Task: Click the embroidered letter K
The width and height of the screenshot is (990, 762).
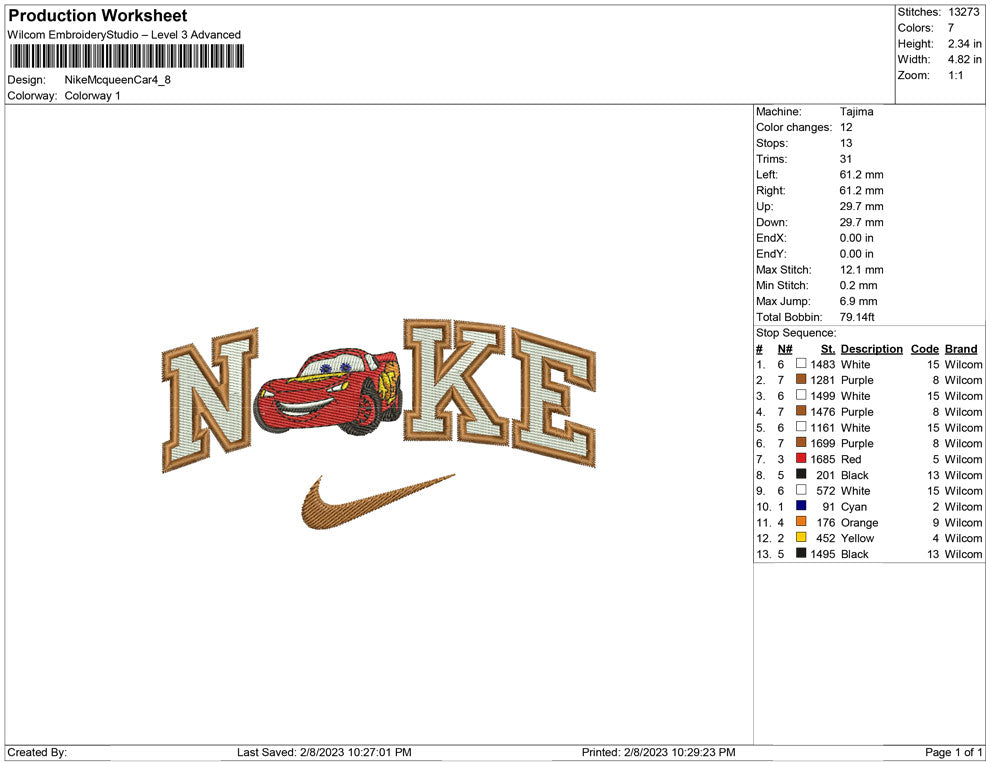Action: (x=456, y=383)
